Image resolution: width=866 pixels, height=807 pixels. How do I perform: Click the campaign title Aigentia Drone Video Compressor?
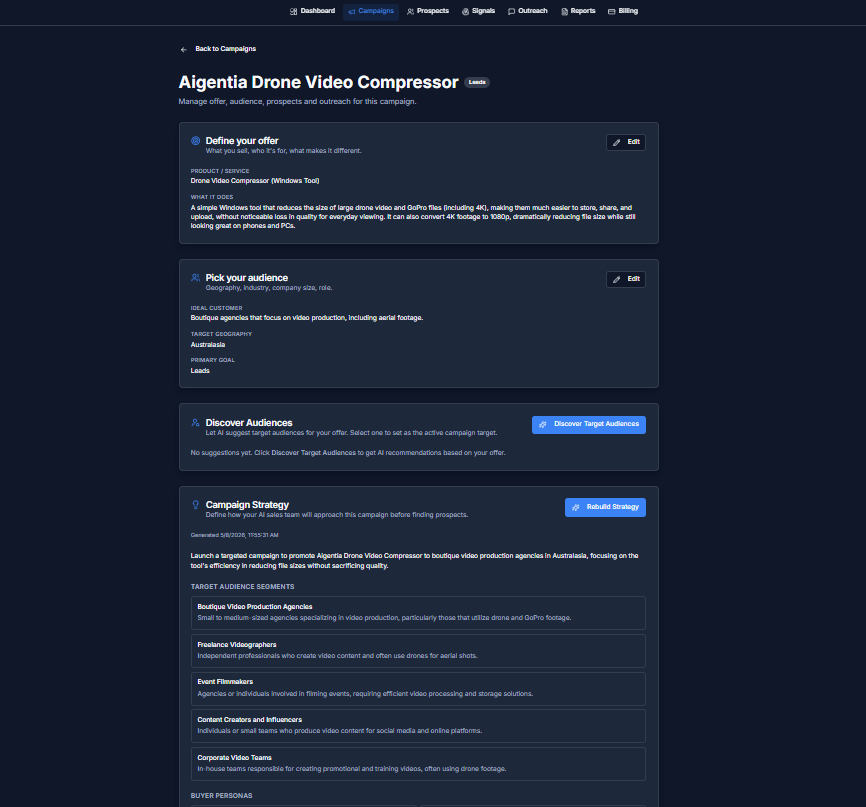pos(318,82)
